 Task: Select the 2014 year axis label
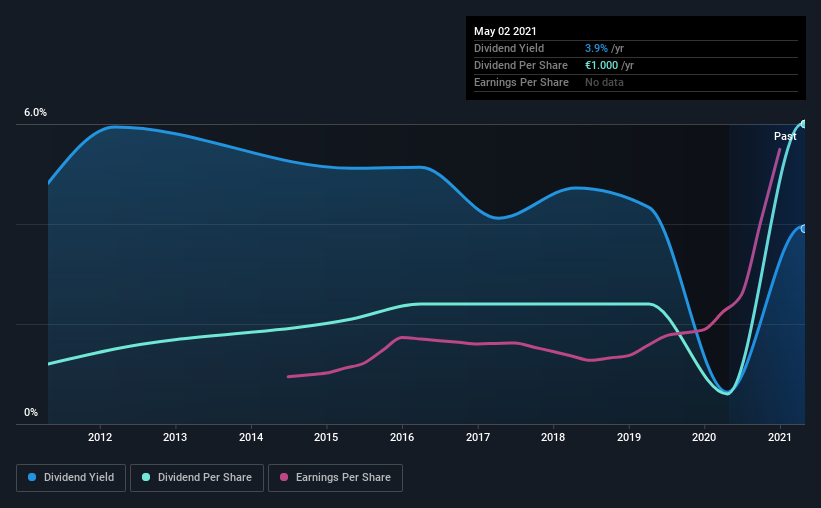251,437
